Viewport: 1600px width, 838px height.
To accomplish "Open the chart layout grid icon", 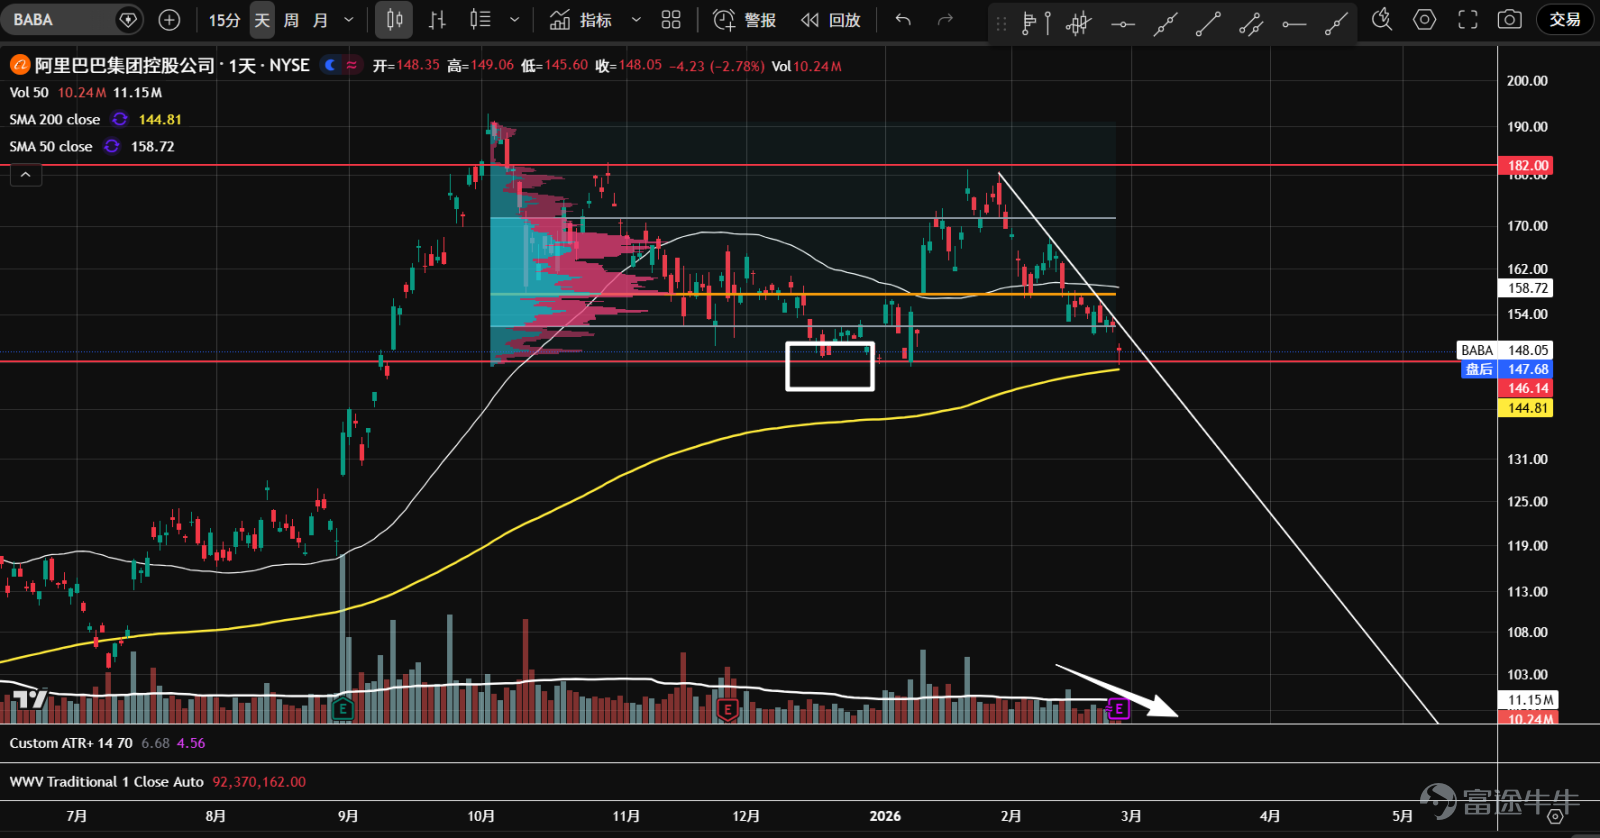I will tap(671, 20).
